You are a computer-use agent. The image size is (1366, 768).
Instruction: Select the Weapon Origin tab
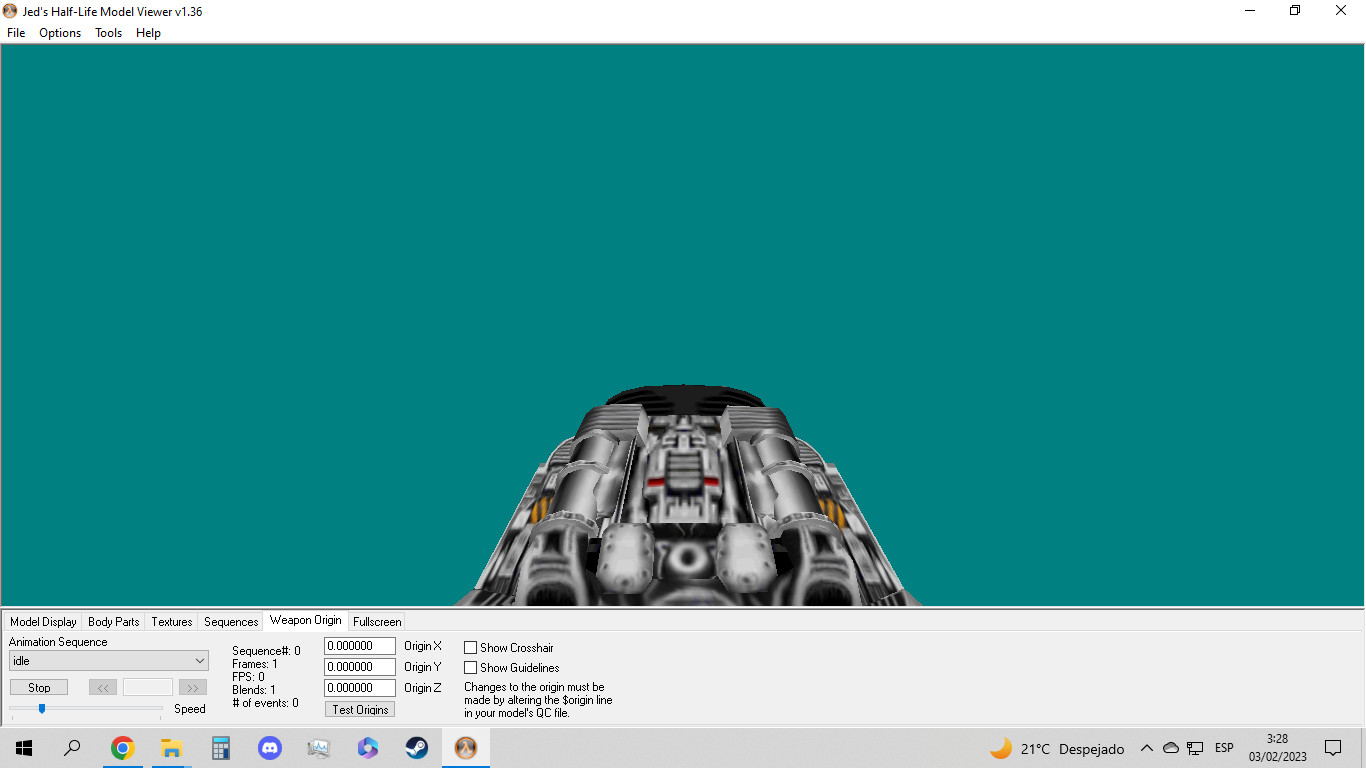click(x=305, y=620)
